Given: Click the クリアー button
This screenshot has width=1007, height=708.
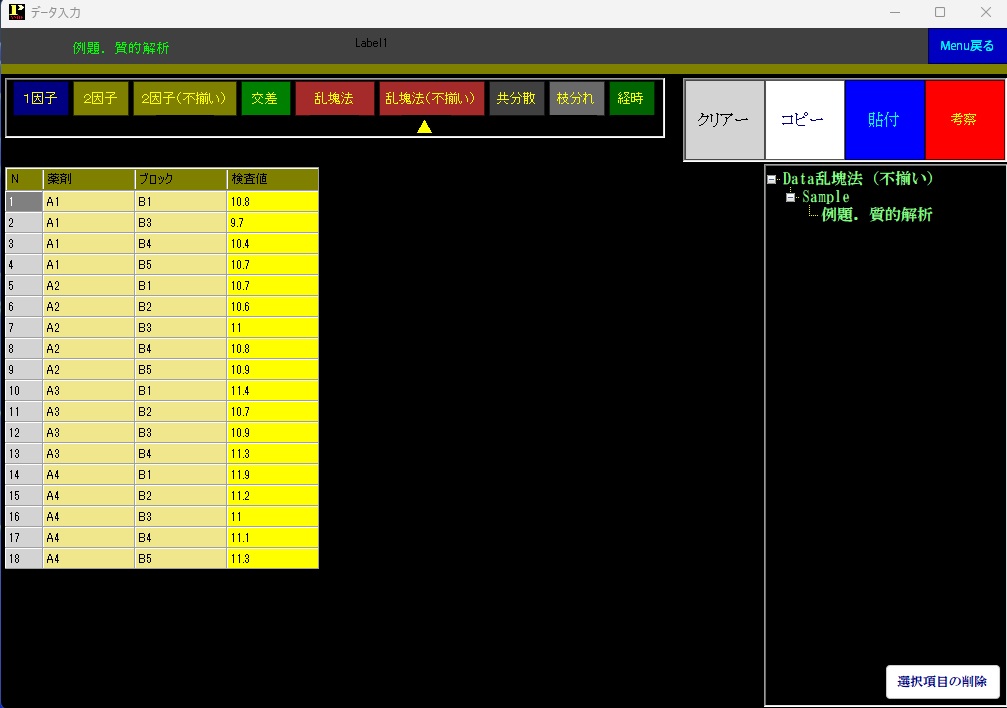Looking at the screenshot, I should click(x=724, y=120).
